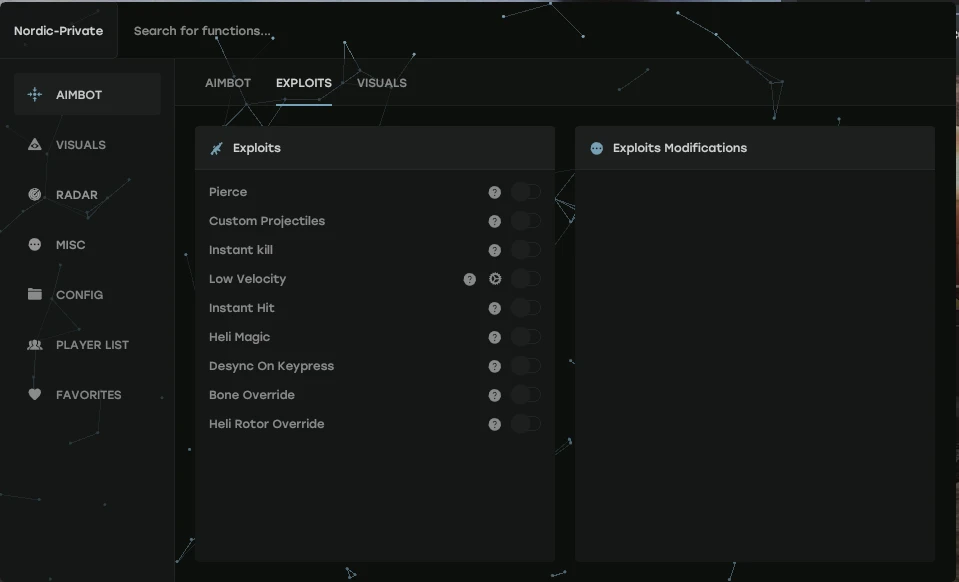Turn on Instant Hit toggle

click(x=526, y=308)
